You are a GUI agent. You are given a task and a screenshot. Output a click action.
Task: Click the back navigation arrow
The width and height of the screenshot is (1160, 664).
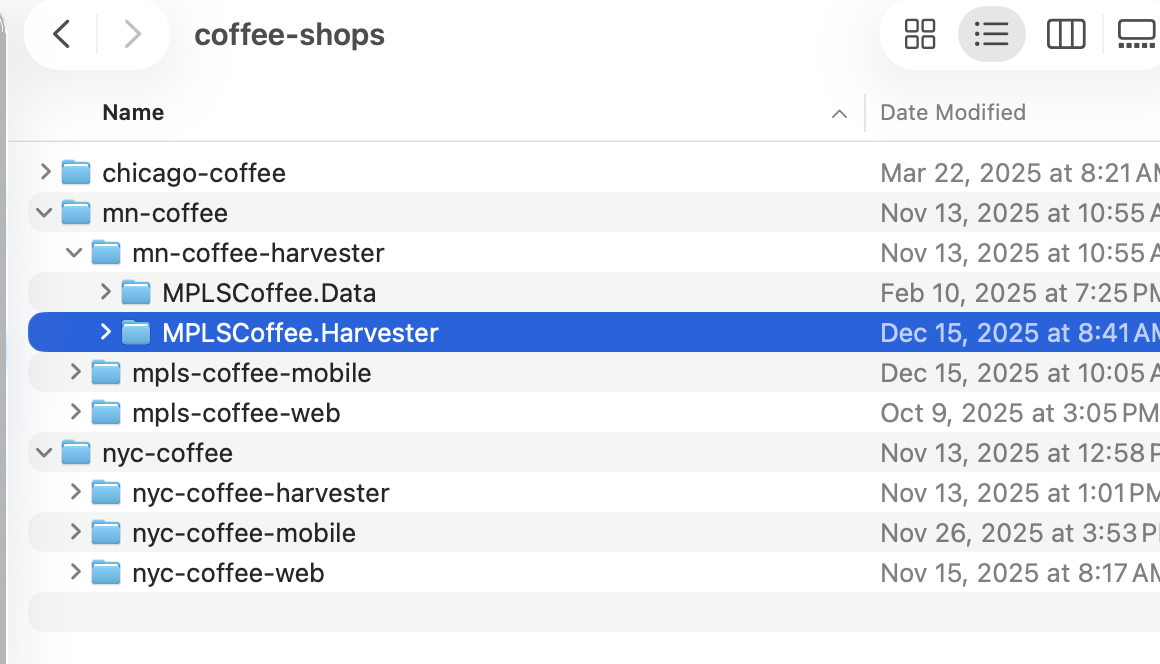pyautogui.click(x=60, y=33)
